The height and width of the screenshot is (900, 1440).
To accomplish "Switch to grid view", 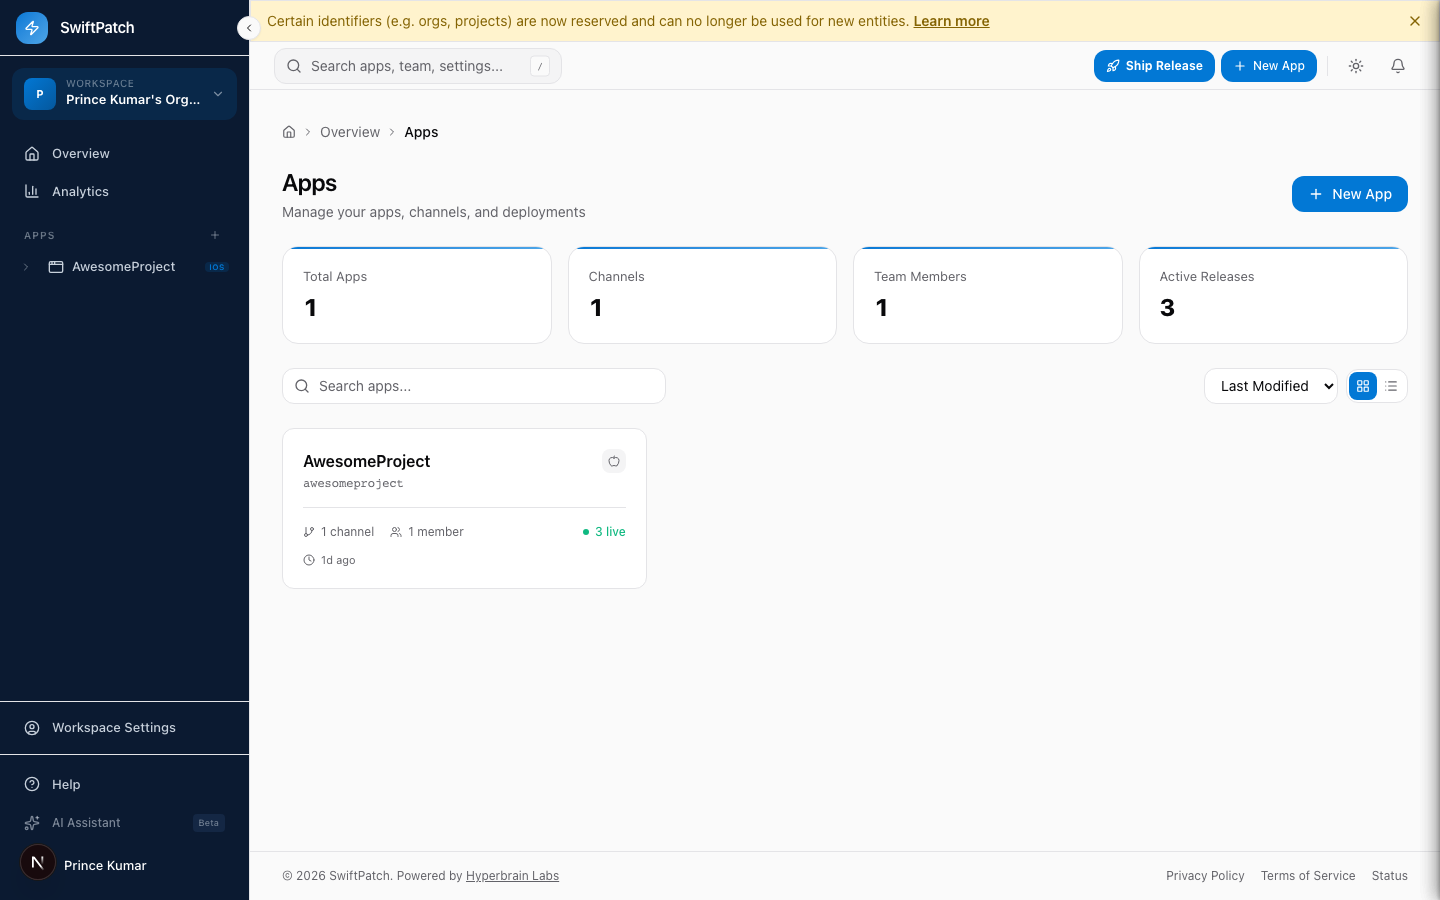I will point(1363,386).
